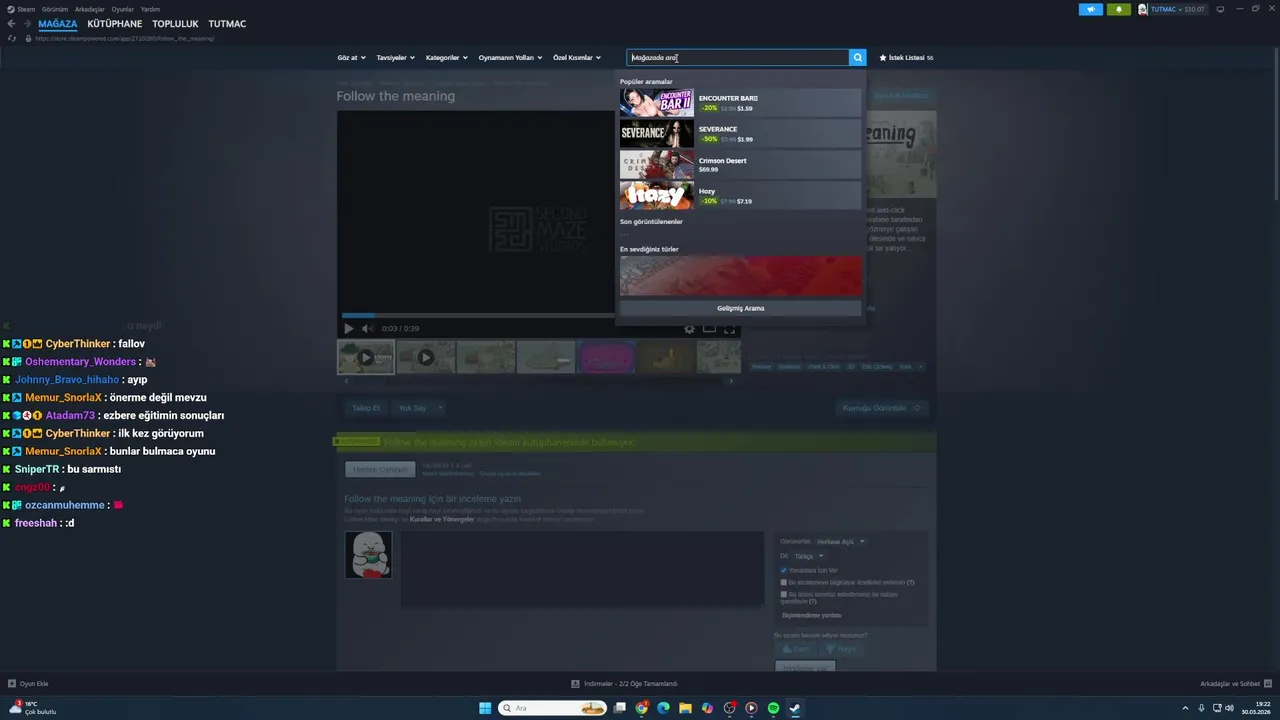Select ENCOUNTER BAR II search suggestion
Viewport: 1280px width, 720px height.
[x=740, y=103]
